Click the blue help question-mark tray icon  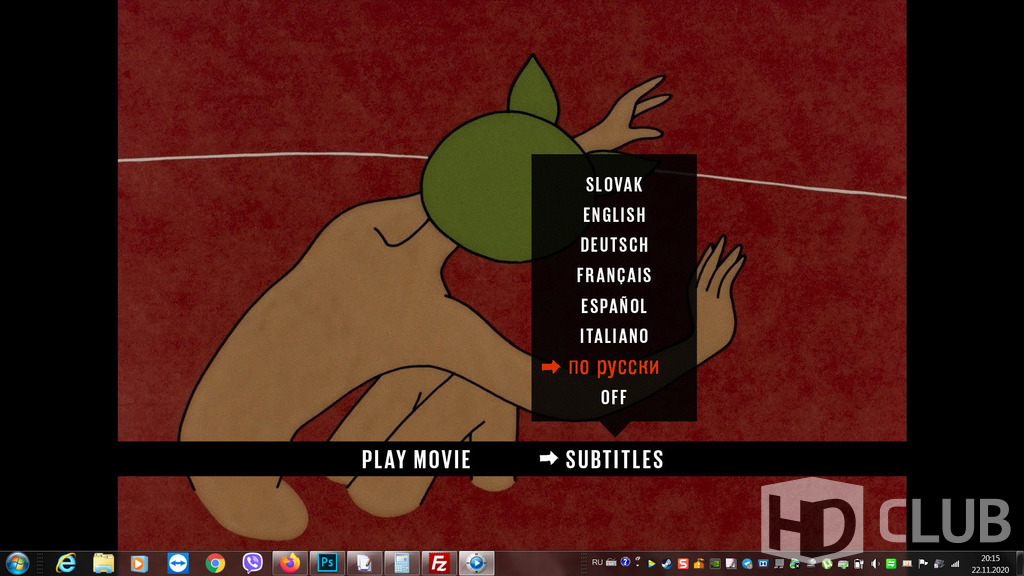(x=626, y=562)
